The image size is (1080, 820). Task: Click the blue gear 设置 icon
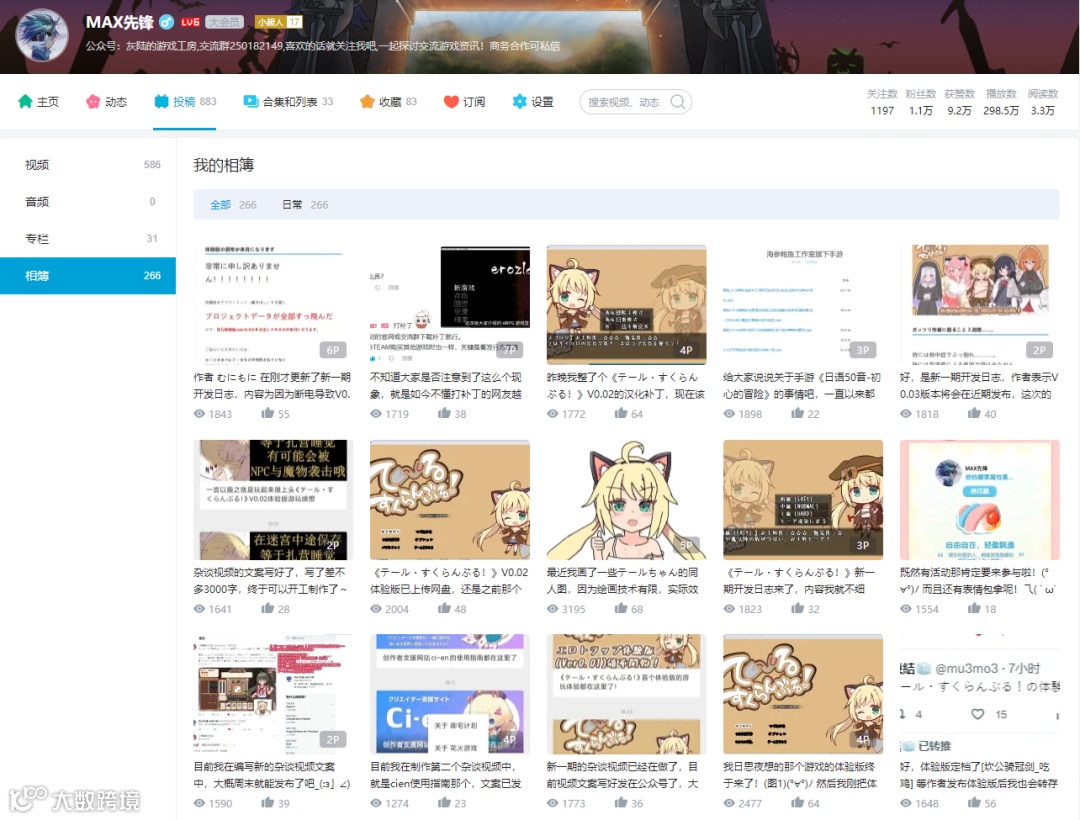519,102
